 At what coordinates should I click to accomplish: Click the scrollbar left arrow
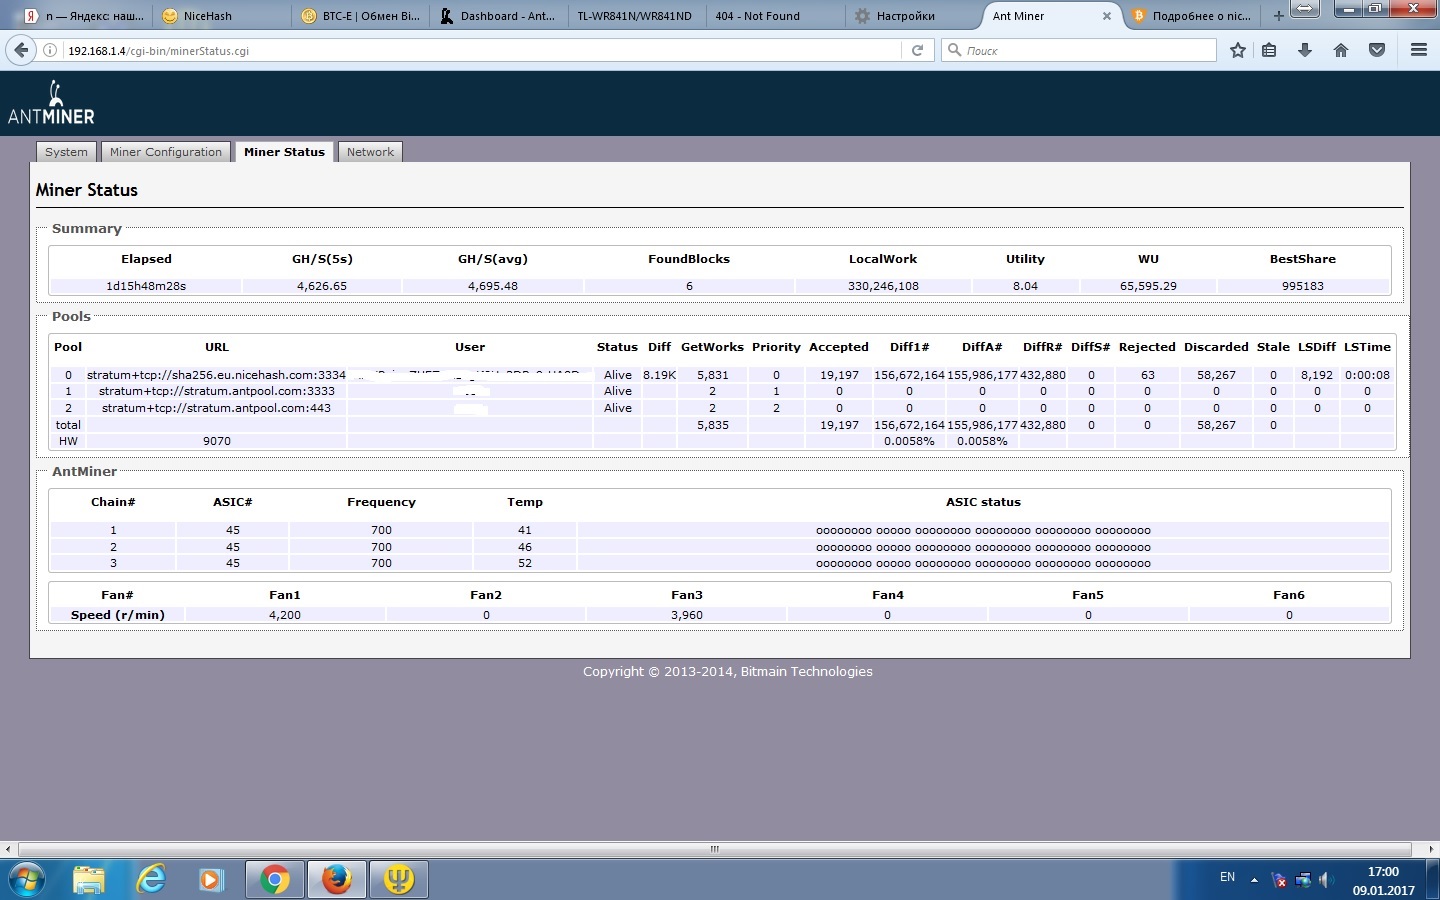[8, 849]
